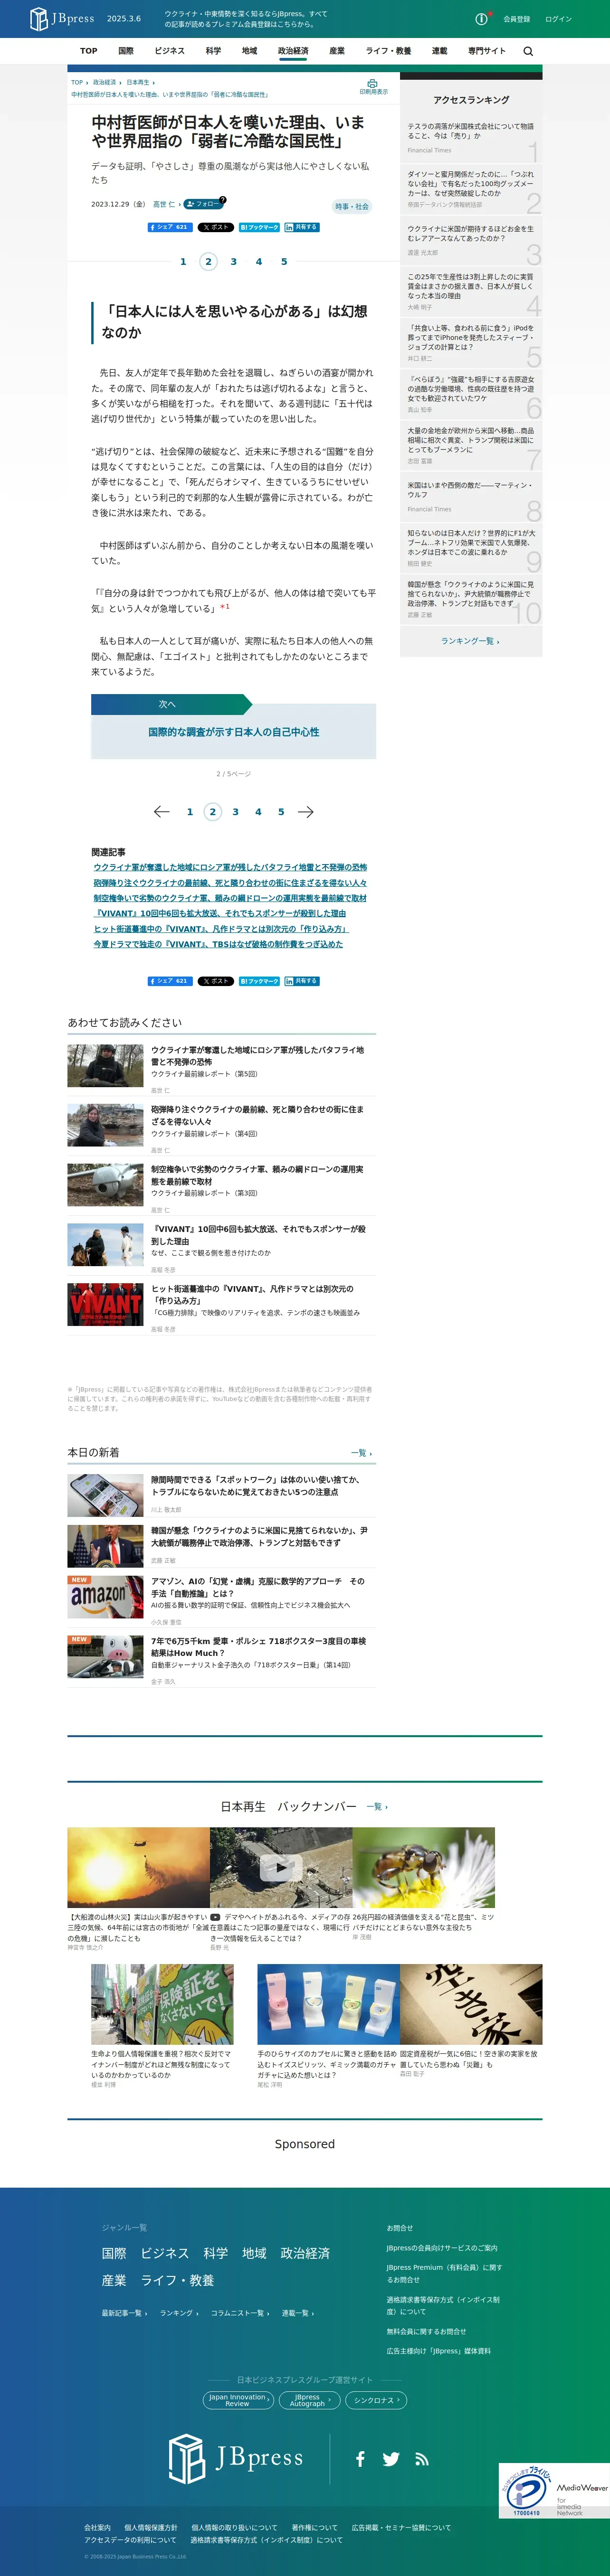Viewport: 610px width, 2576px height.
Task: Open JBpress Autograph pill button
Action: (309, 2400)
